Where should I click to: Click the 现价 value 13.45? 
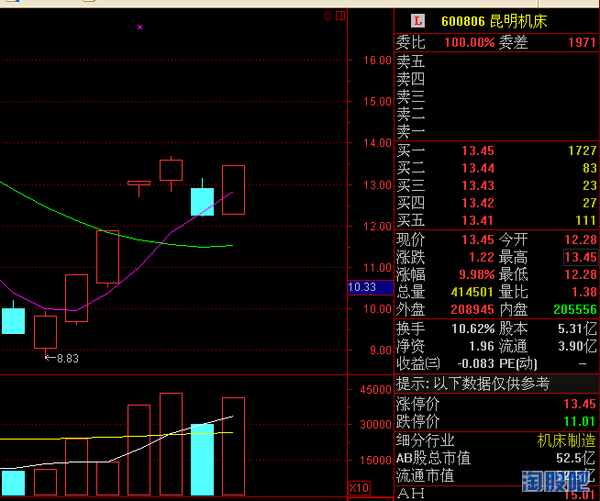coord(478,240)
